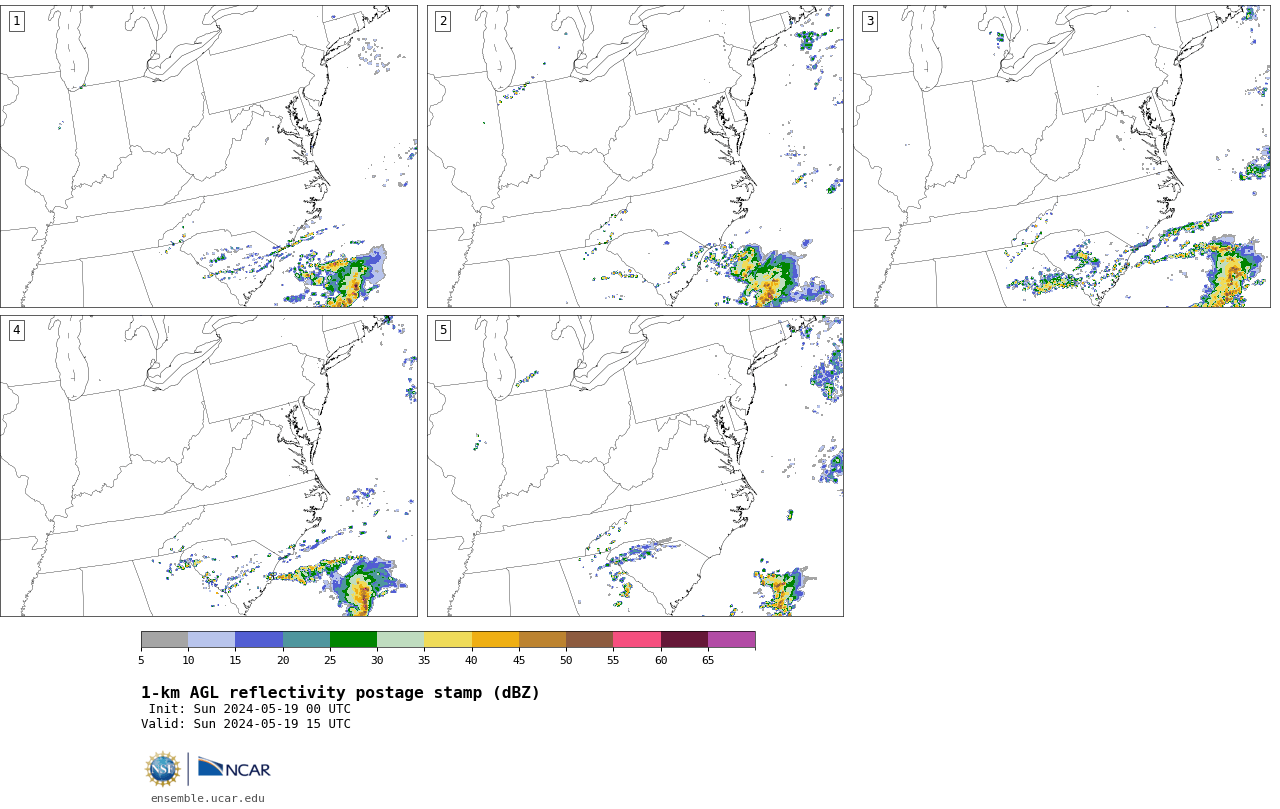Click the number 1 panel label

coord(16,21)
